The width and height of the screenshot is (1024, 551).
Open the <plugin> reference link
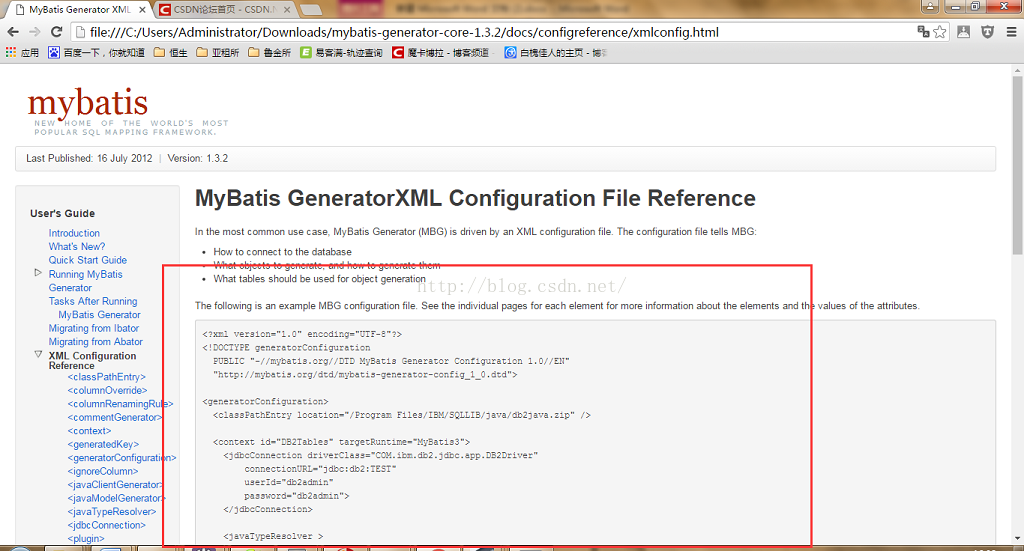(86, 539)
